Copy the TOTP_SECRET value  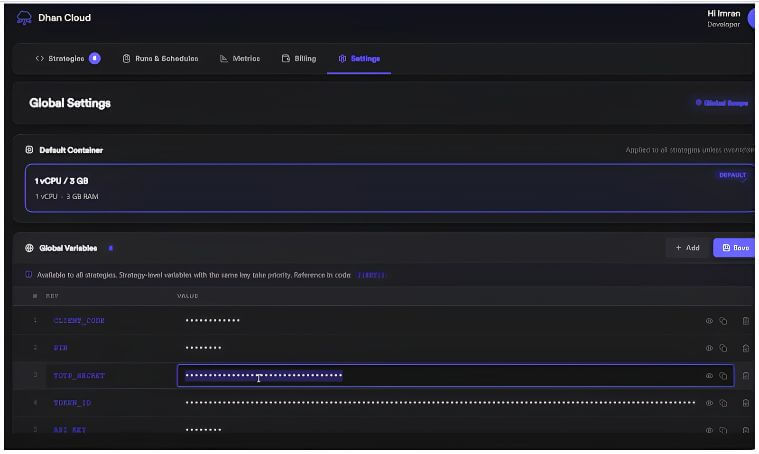click(723, 376)
